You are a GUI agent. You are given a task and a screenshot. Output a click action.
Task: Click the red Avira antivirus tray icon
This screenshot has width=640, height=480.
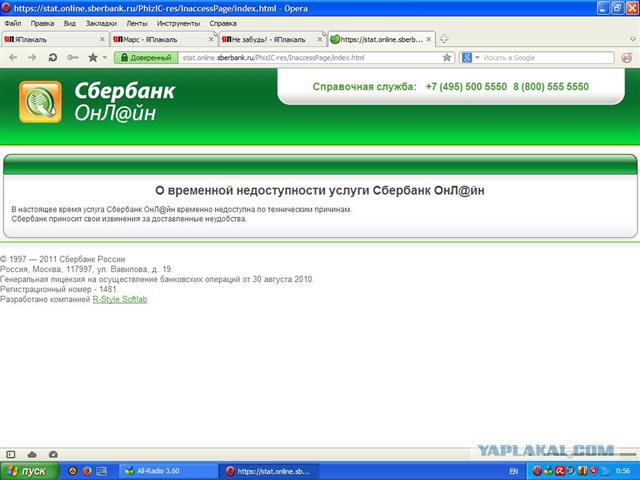560,471
